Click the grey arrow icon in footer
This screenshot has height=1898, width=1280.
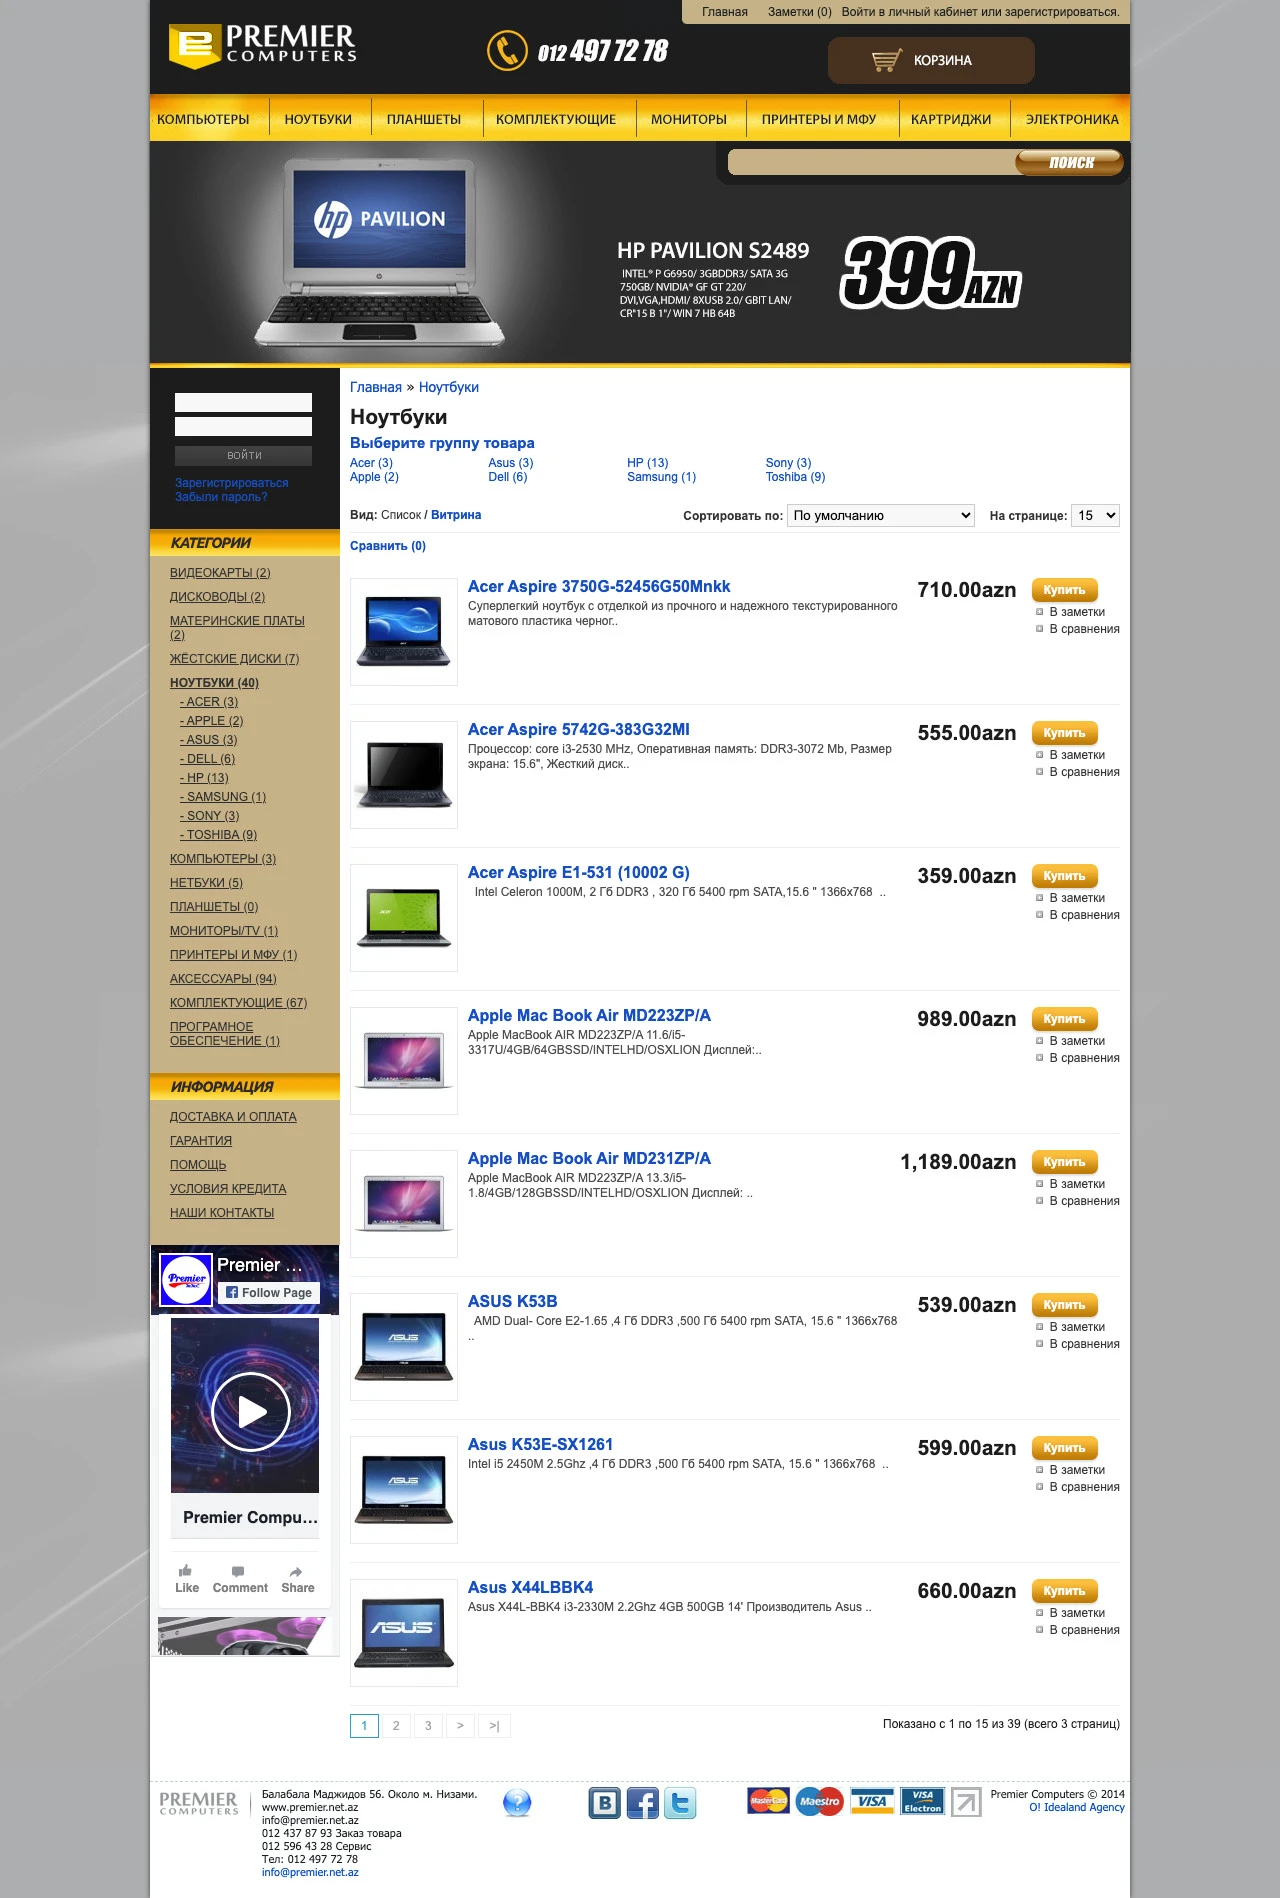tap(966, 1802)
